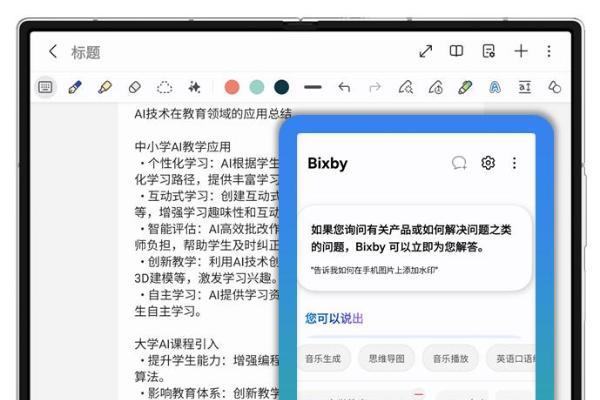Screen dimensions: 600x400
Task: Pick the coral red pen color
Action: pos(232,87)
